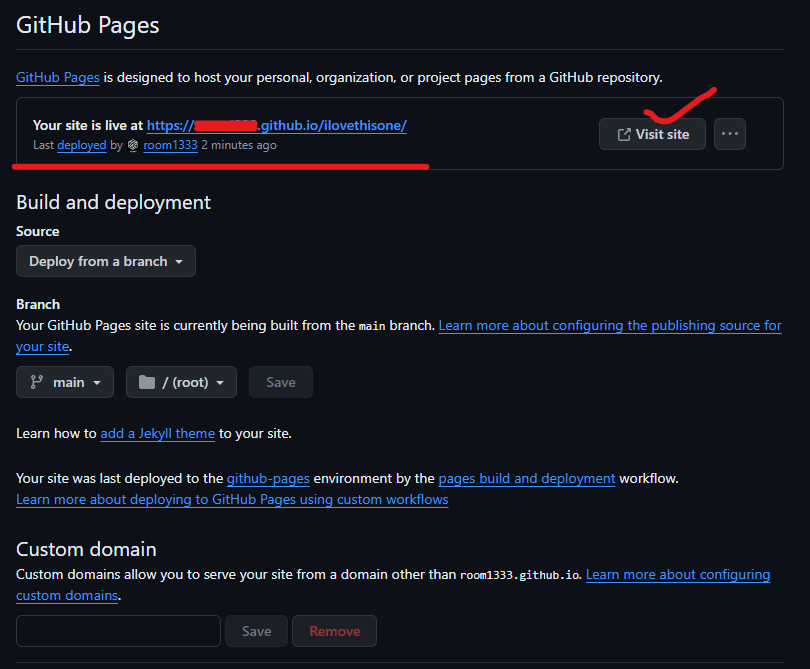The width and height of the screenshot is (810, 669).
Task: Open the 'pages build and deployment' workflow link
Action: pos(526,478)
